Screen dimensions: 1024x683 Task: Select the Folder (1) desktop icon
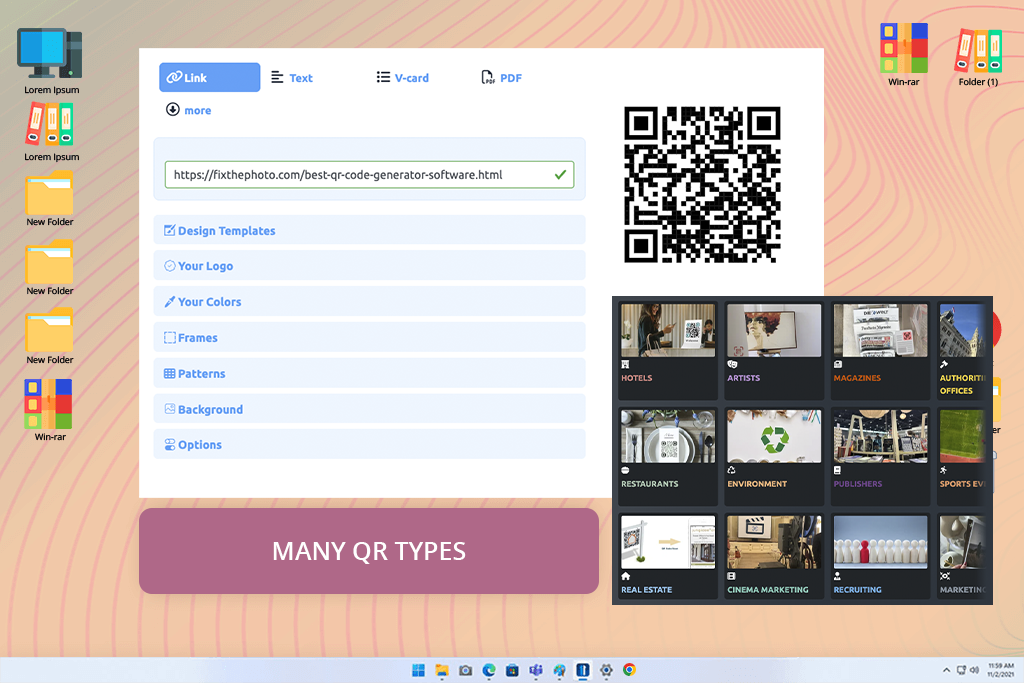click(978, 57)
